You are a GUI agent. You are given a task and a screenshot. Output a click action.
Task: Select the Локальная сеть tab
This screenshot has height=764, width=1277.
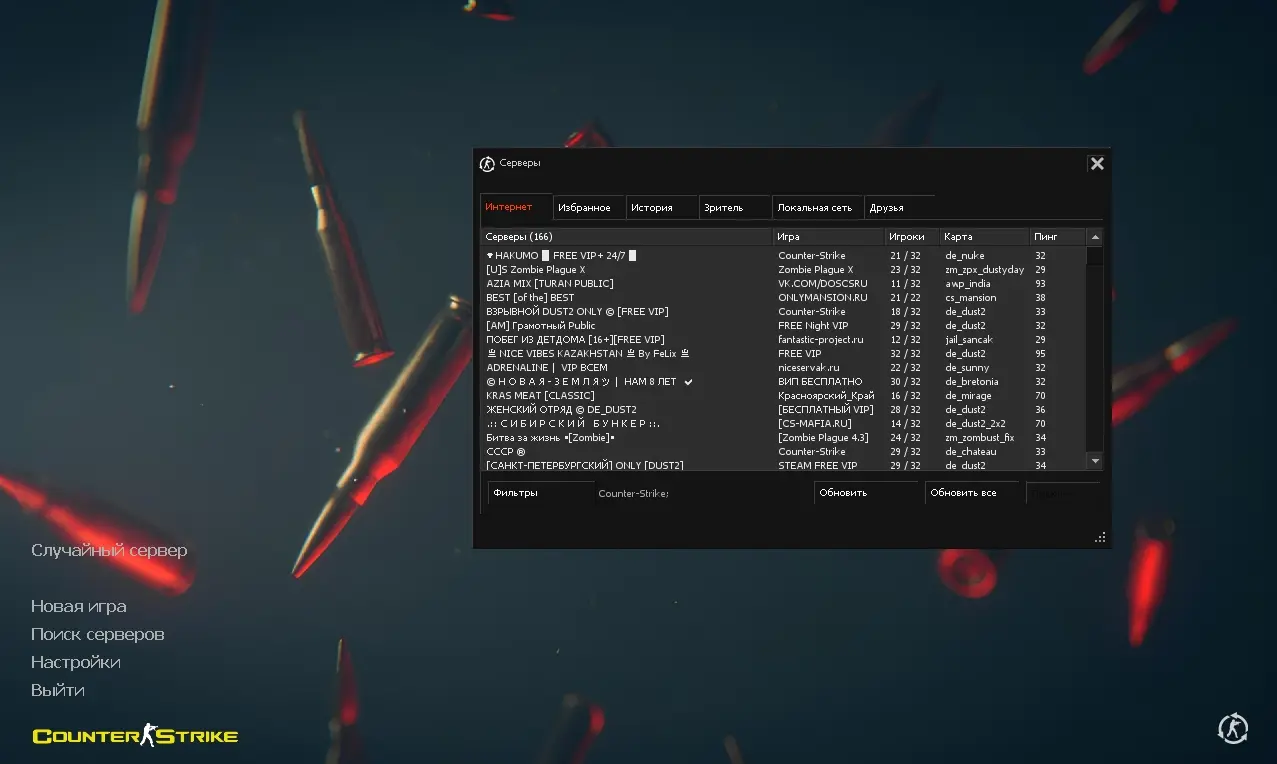pos(815,208)
